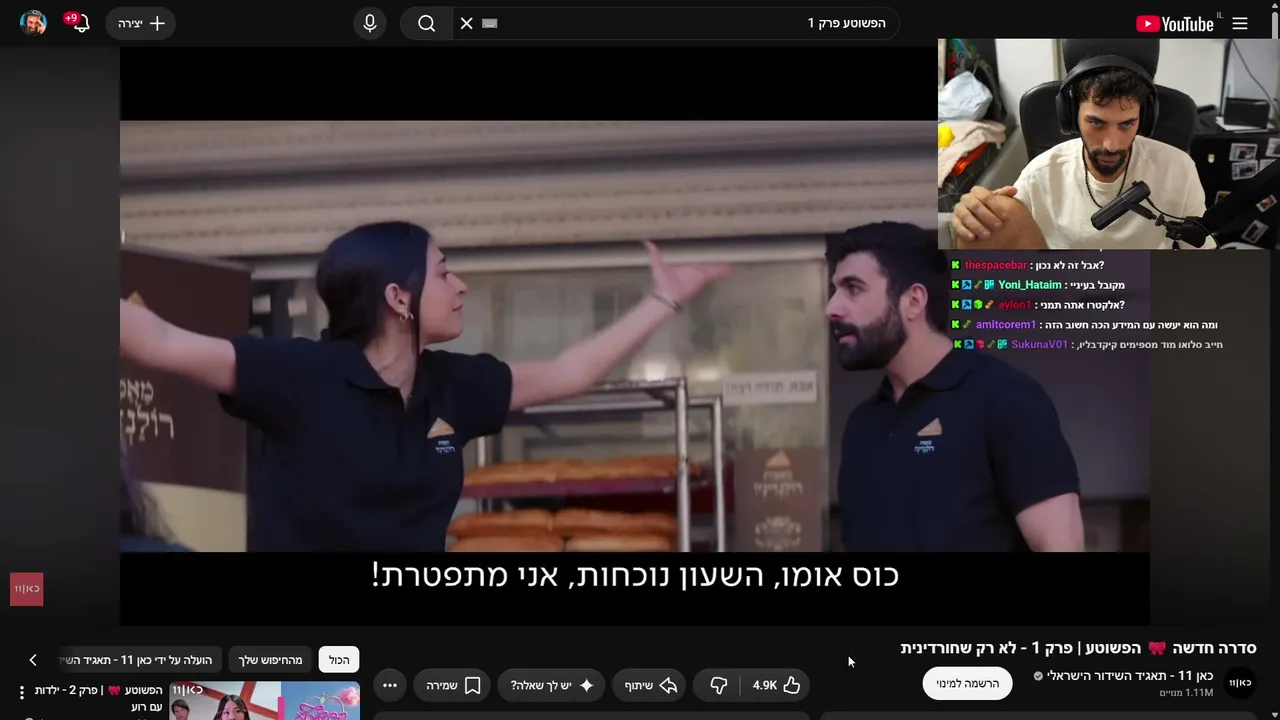The height and width of the screenshot is (720, 1280).
Task: Share the video via שיתוף
Action: (x=651, y=685)
